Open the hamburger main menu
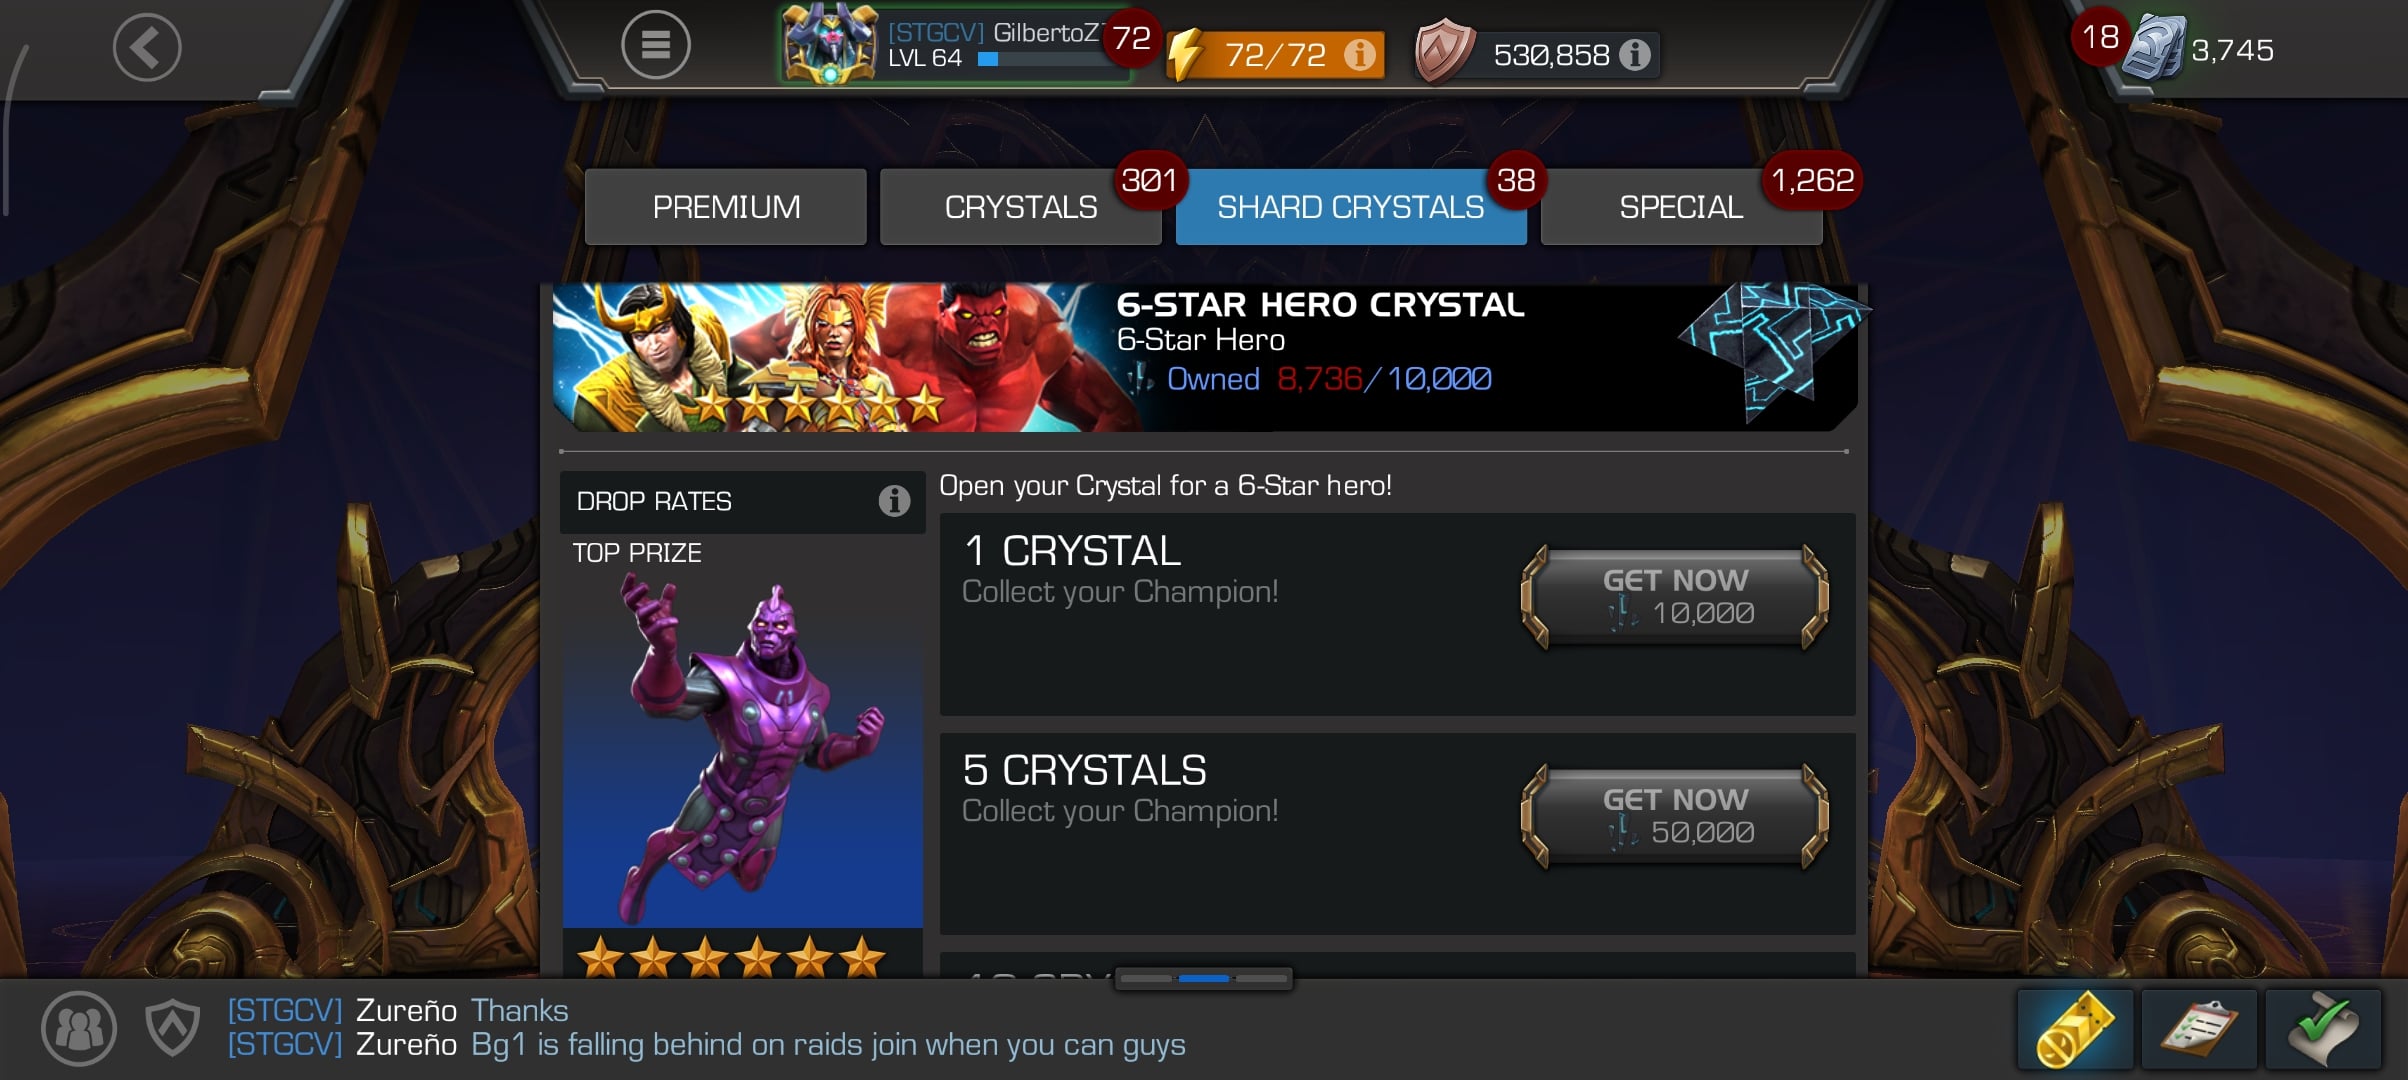2408x1080 pixels. point(656,45)
